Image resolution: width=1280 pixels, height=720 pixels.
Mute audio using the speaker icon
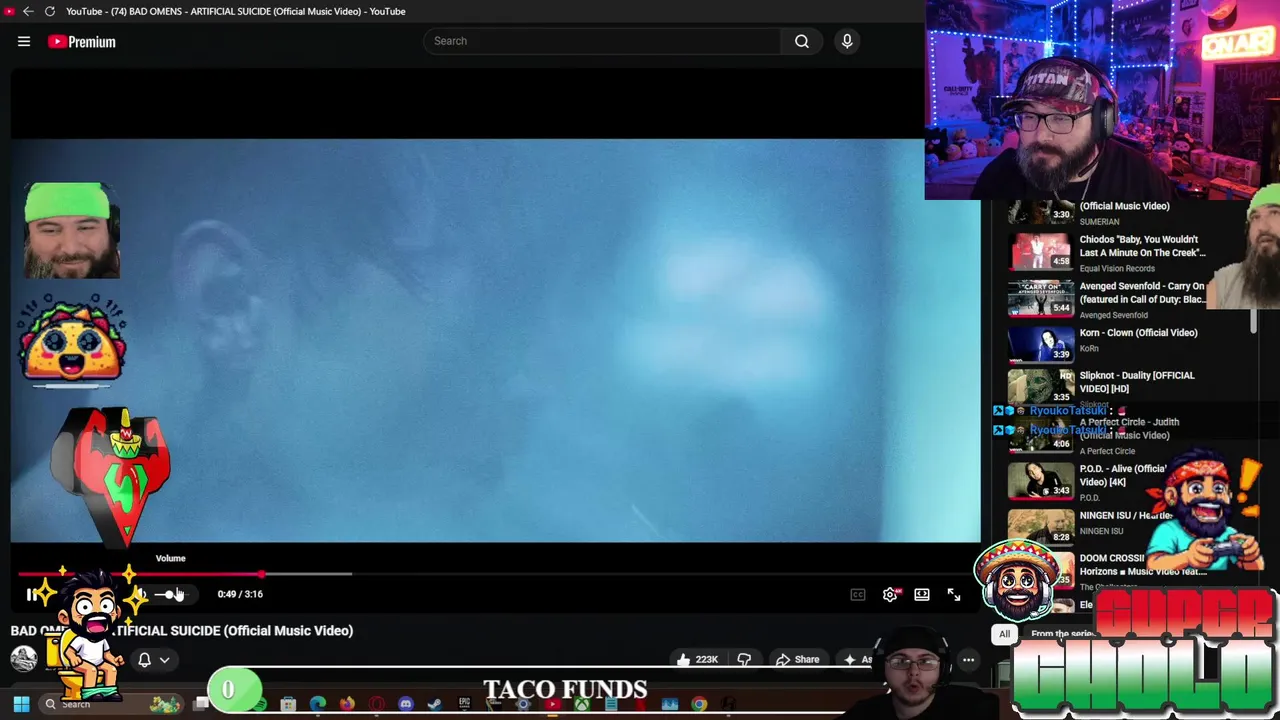[x=141, y=594]
